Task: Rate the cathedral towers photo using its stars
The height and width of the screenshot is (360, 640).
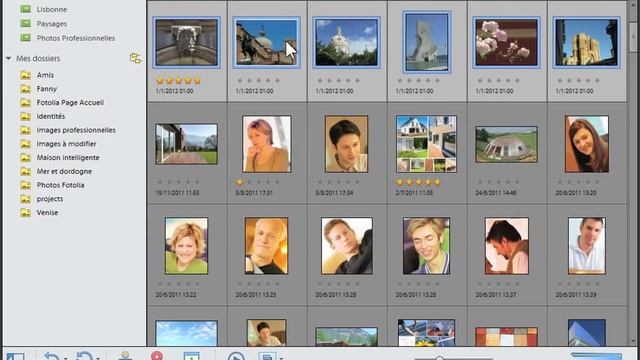Action: (578, 81)
